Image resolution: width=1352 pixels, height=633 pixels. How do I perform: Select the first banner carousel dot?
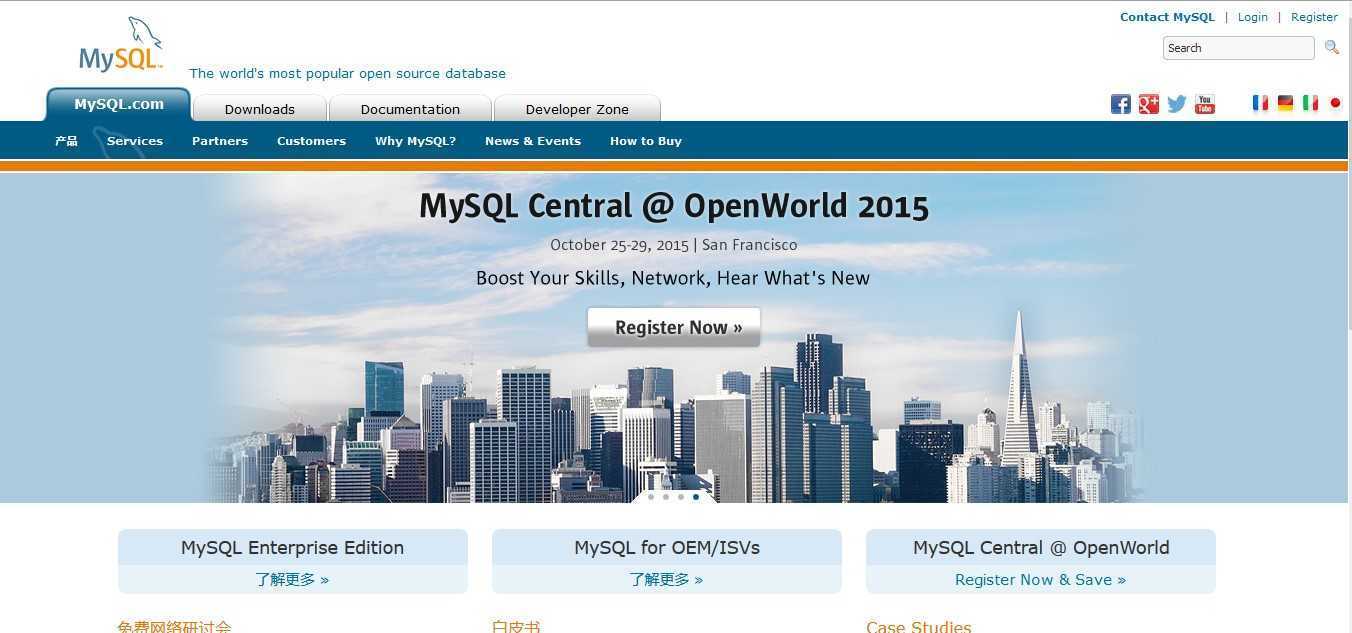651,497
